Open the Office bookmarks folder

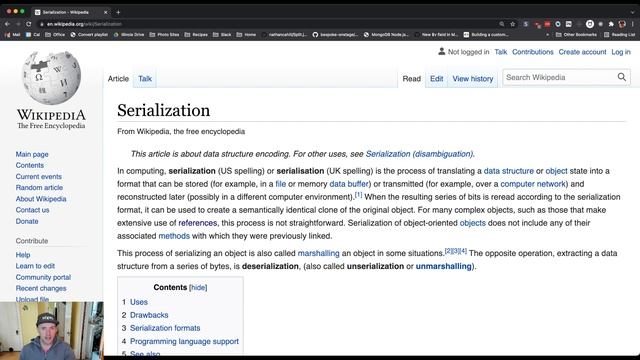click(x=55, y=35)
